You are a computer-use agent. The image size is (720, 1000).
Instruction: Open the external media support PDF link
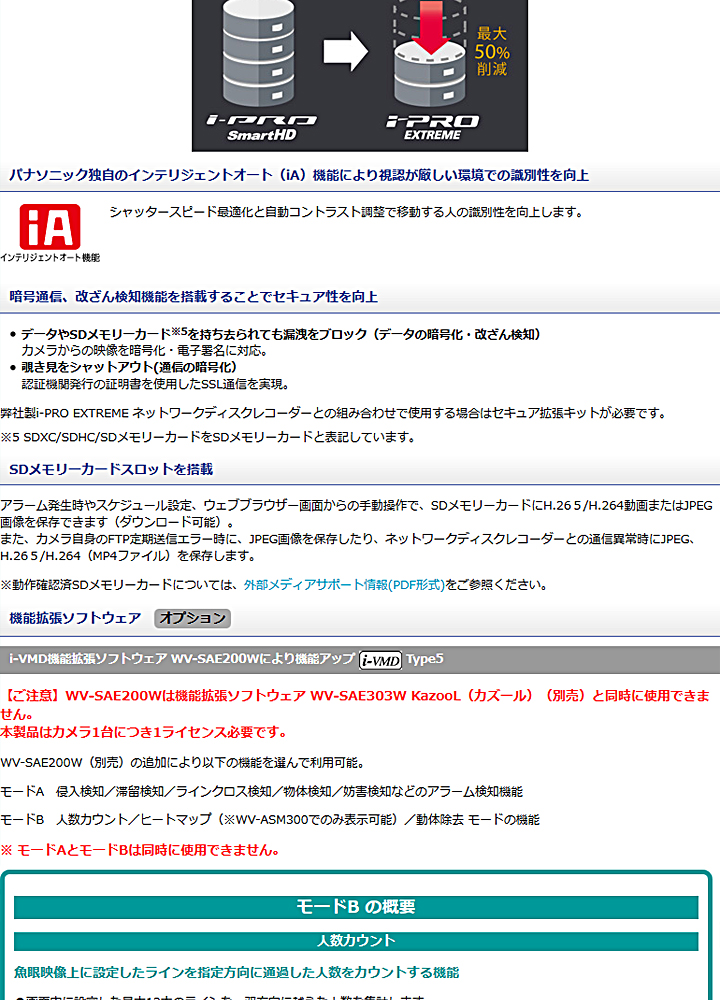(344, 585)
